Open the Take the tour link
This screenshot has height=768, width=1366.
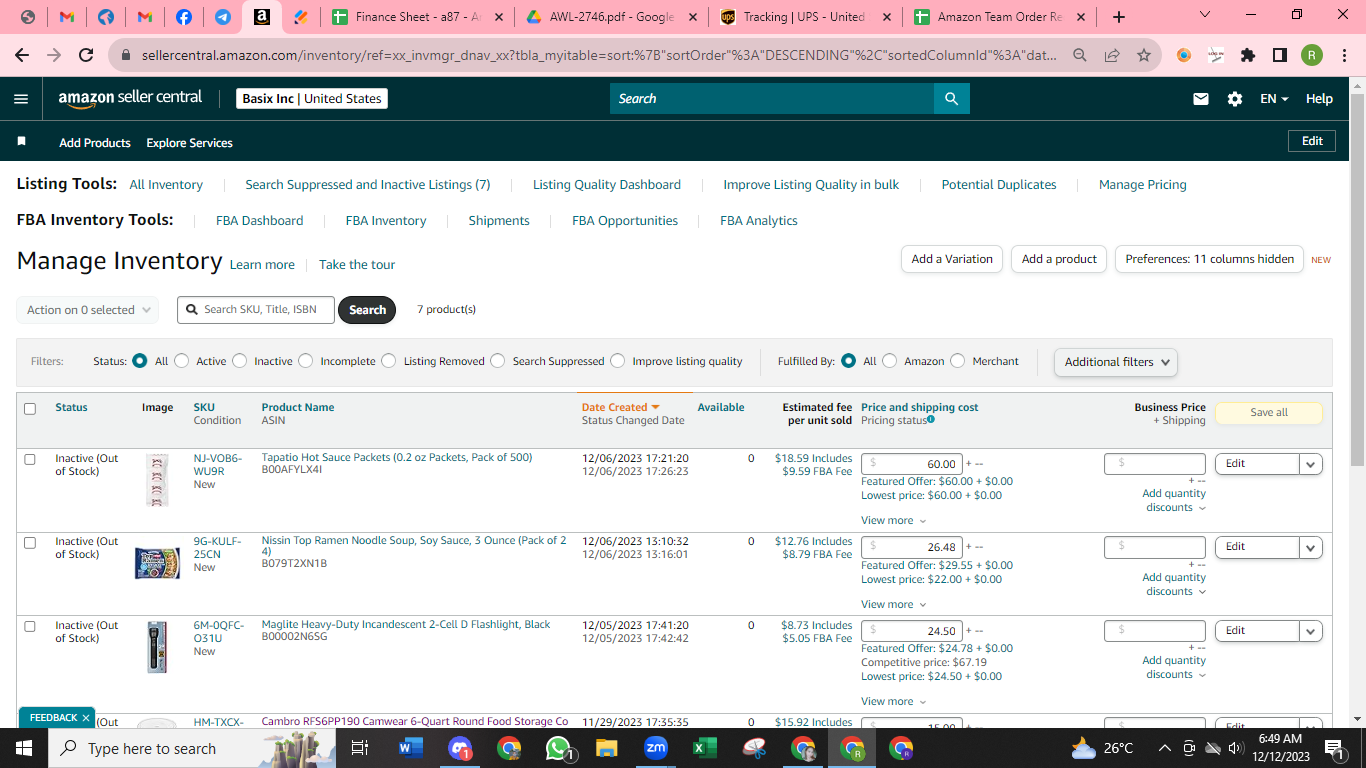(x=357, y=265)
